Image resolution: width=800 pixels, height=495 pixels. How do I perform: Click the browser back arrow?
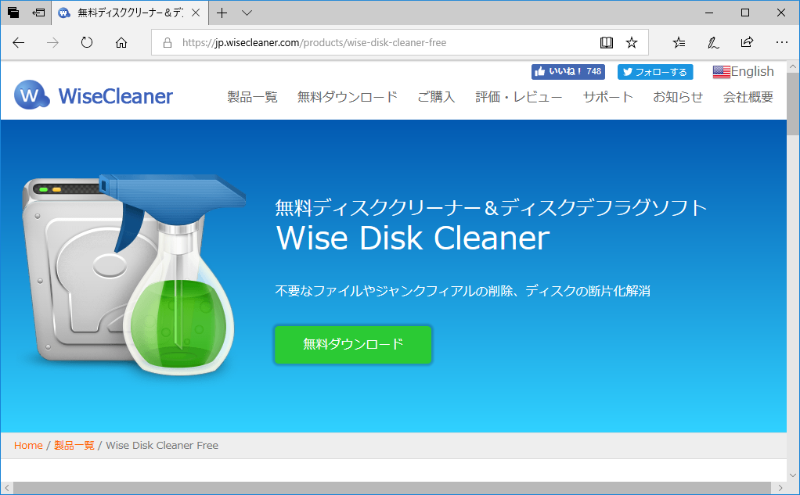pyautogui.click(x=18, y=42)
